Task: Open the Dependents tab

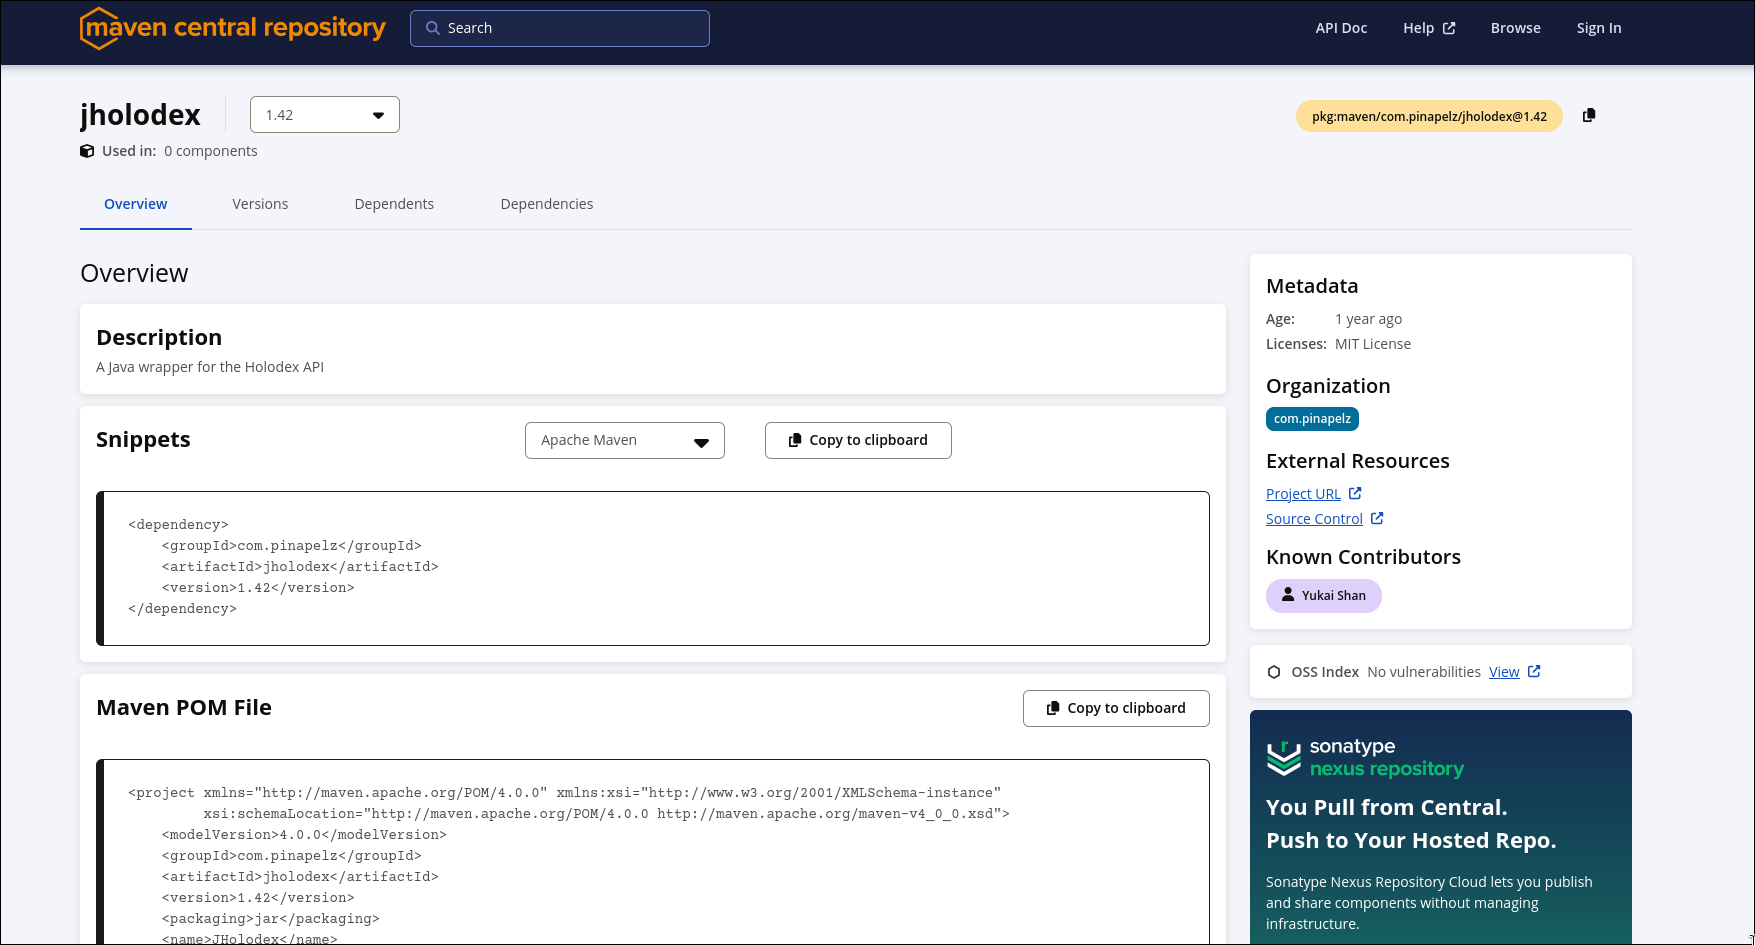Action: click(393, 203)
